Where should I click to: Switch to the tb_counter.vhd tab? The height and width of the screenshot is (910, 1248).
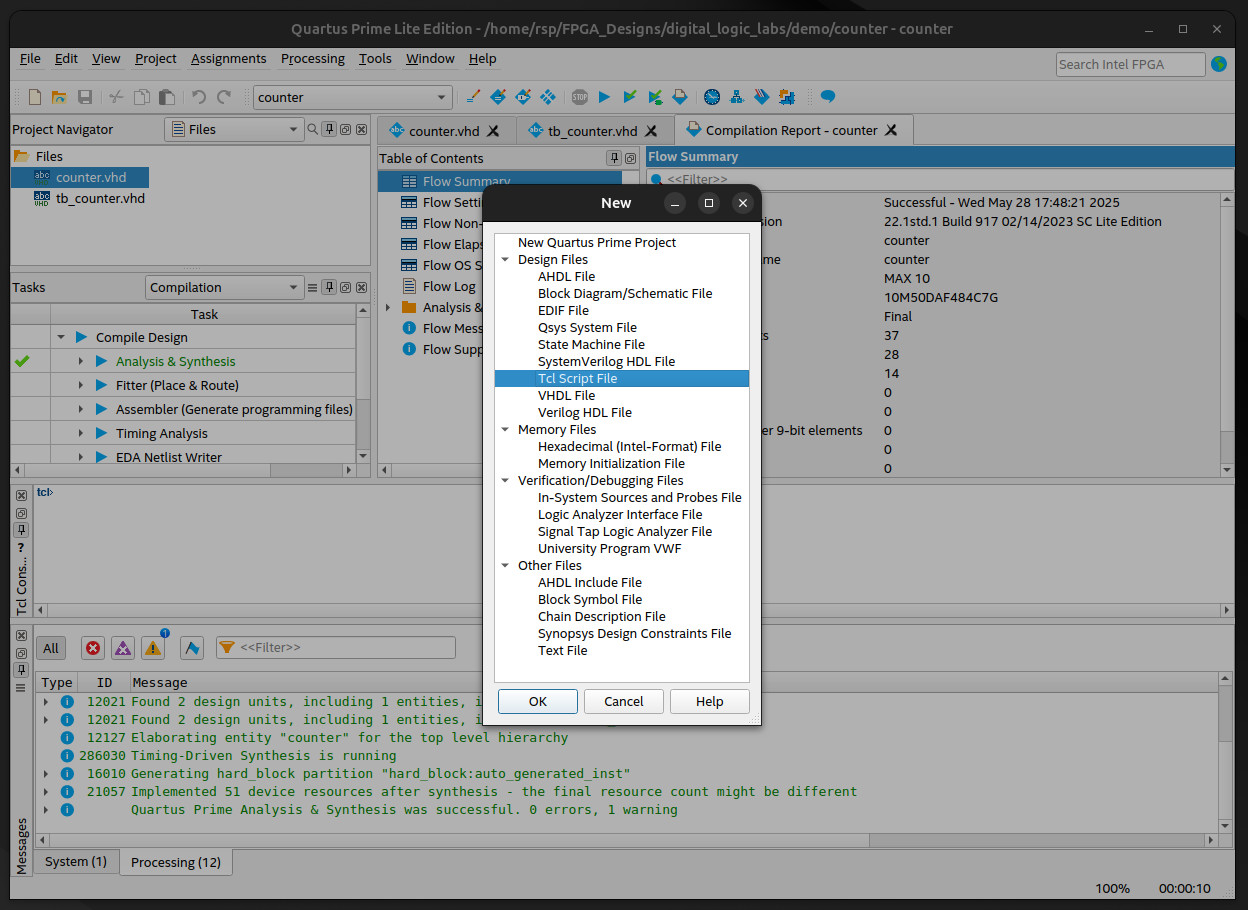592,131
